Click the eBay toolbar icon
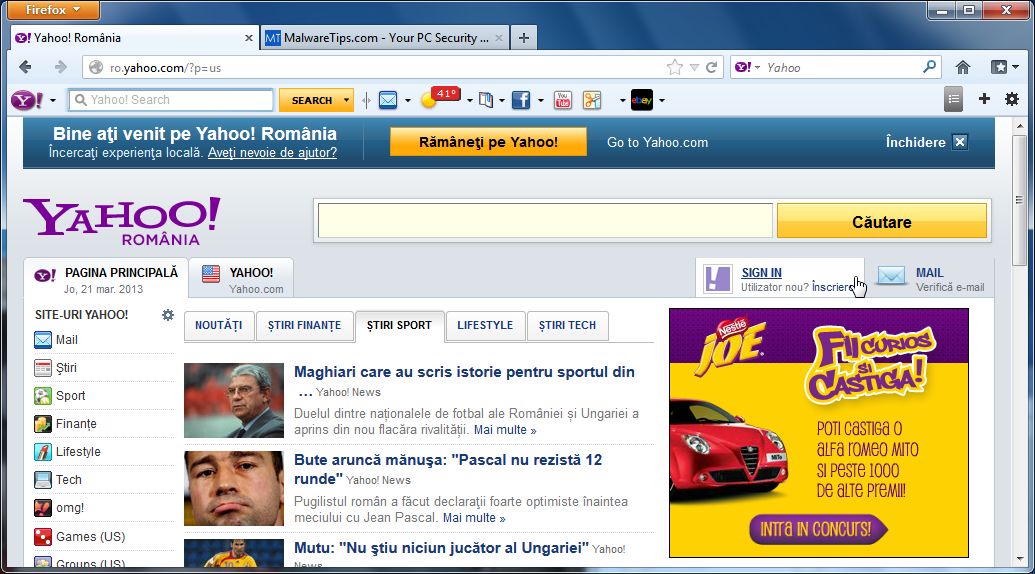 pyautogui.click(x=642, y=100)
